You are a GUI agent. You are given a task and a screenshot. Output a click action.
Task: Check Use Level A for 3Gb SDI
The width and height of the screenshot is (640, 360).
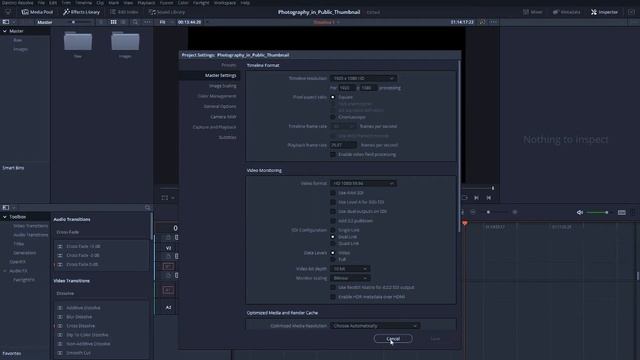[333, 202]
